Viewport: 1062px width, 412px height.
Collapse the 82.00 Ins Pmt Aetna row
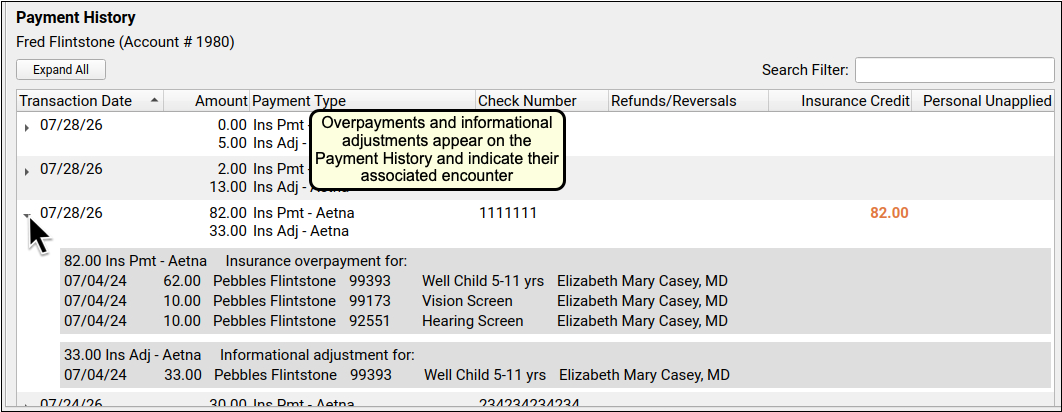coord(27,215)
